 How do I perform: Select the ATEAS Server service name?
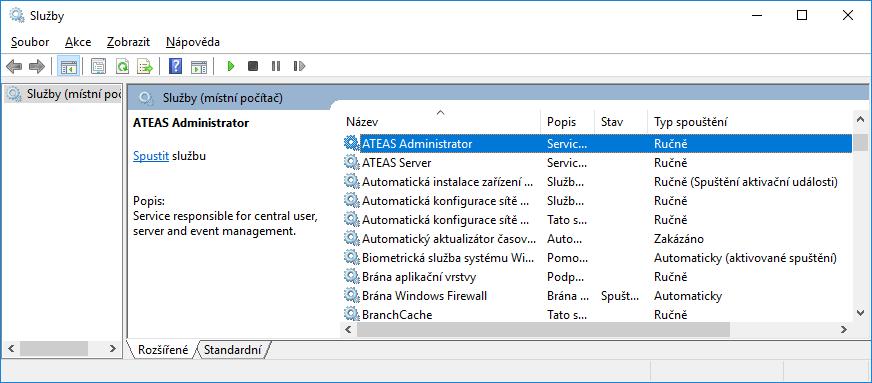coord(397,163)
